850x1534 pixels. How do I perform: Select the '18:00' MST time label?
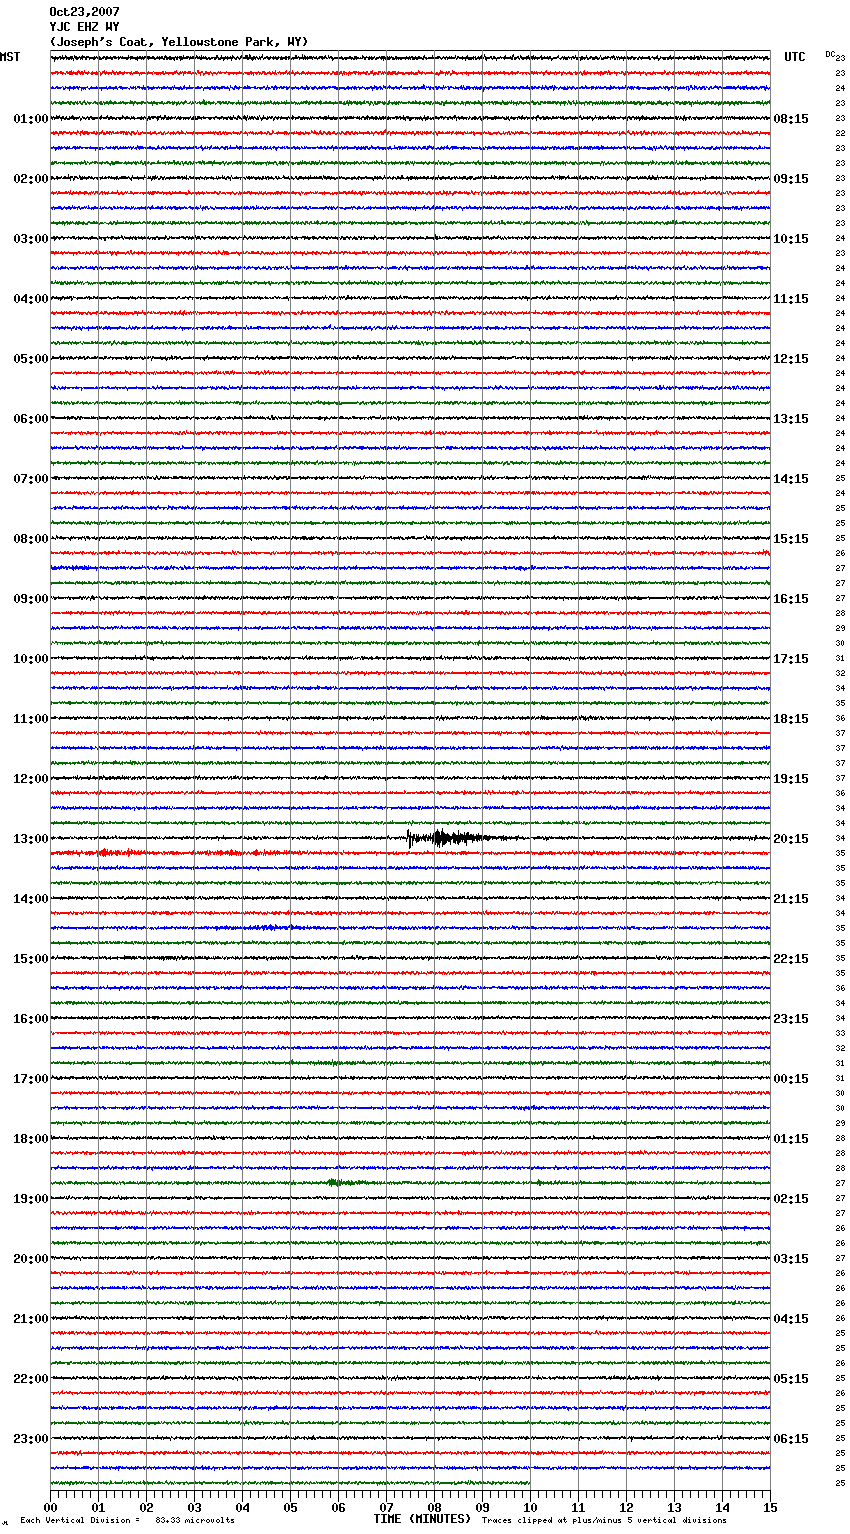click(x=30, y=1139)
